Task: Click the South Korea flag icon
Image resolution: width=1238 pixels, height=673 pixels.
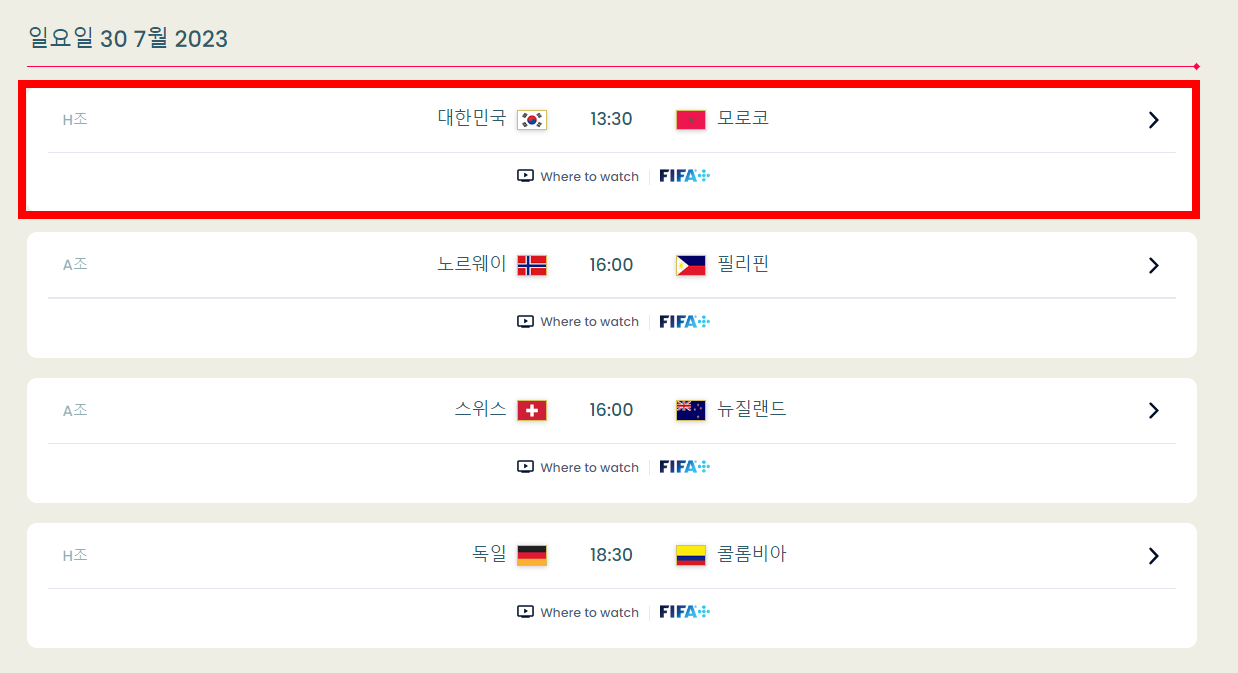Action: pyautogui.click(x=531, y=119)
